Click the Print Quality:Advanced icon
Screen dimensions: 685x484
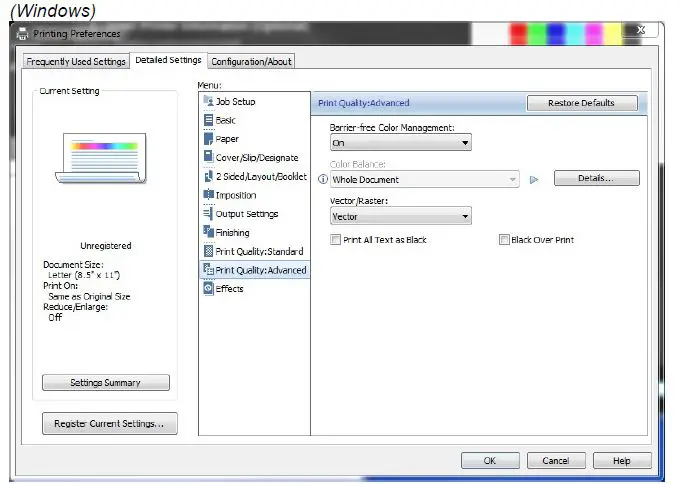click(x=208, y=270)
